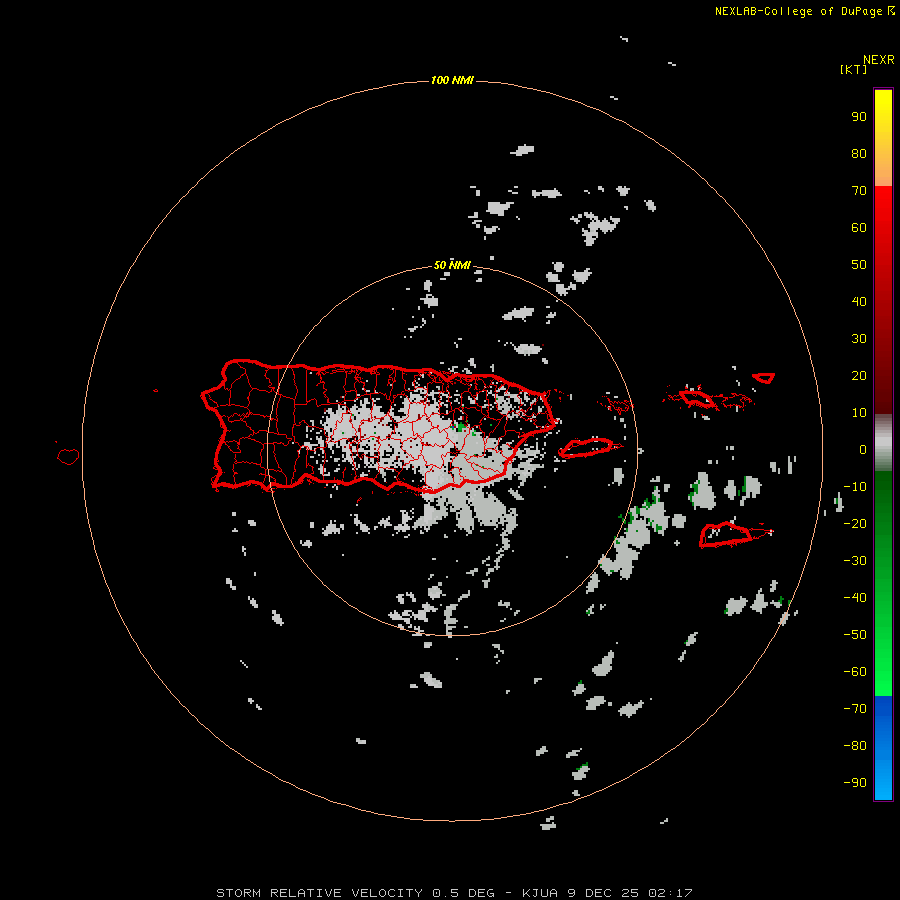This screenshot has height=900, width=900.
Task: Click the 0 value on the velocity scale
Action: (x=863, y=450)
